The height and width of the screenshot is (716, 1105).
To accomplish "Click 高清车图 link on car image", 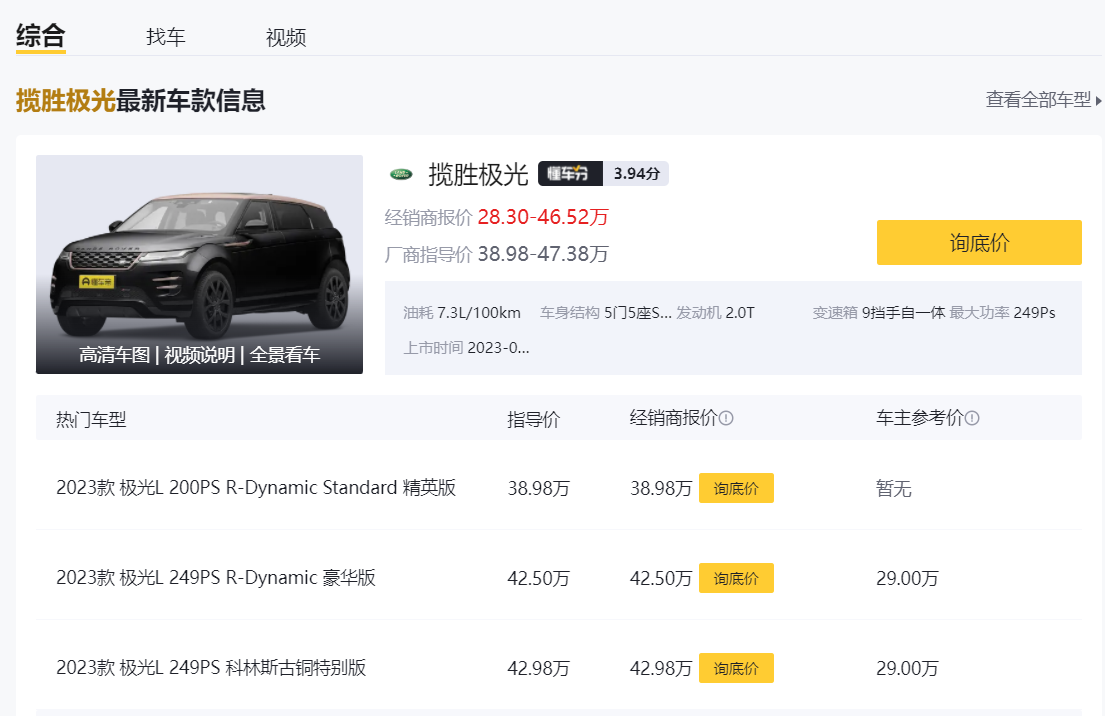I will pos(114,354).
